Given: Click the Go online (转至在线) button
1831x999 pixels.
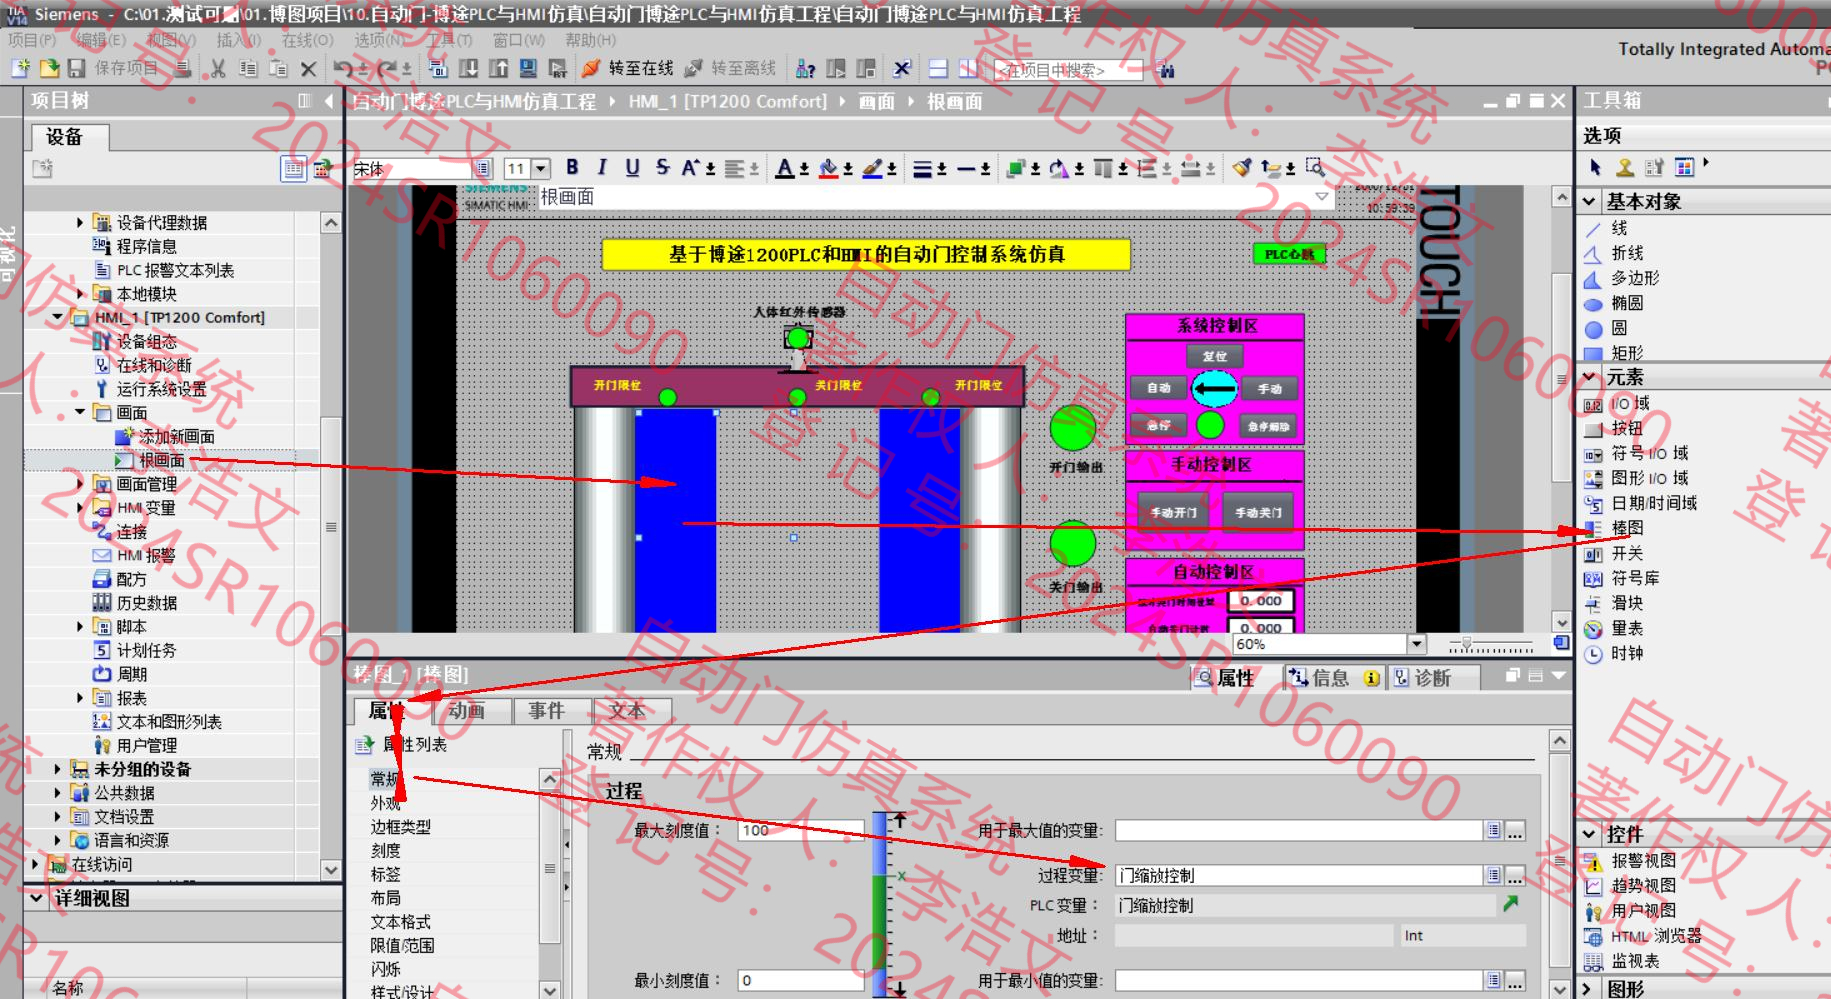Looking at the screenshot, I should pyautogui.click(x=628, y=68).
